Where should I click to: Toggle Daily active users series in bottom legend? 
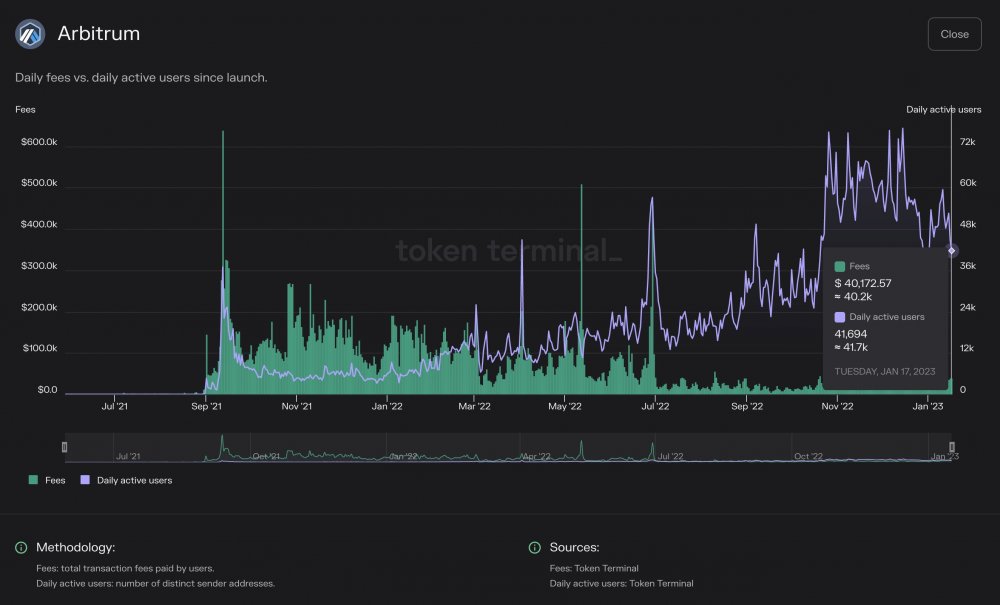pyautogui.click(x=126, y=480)
